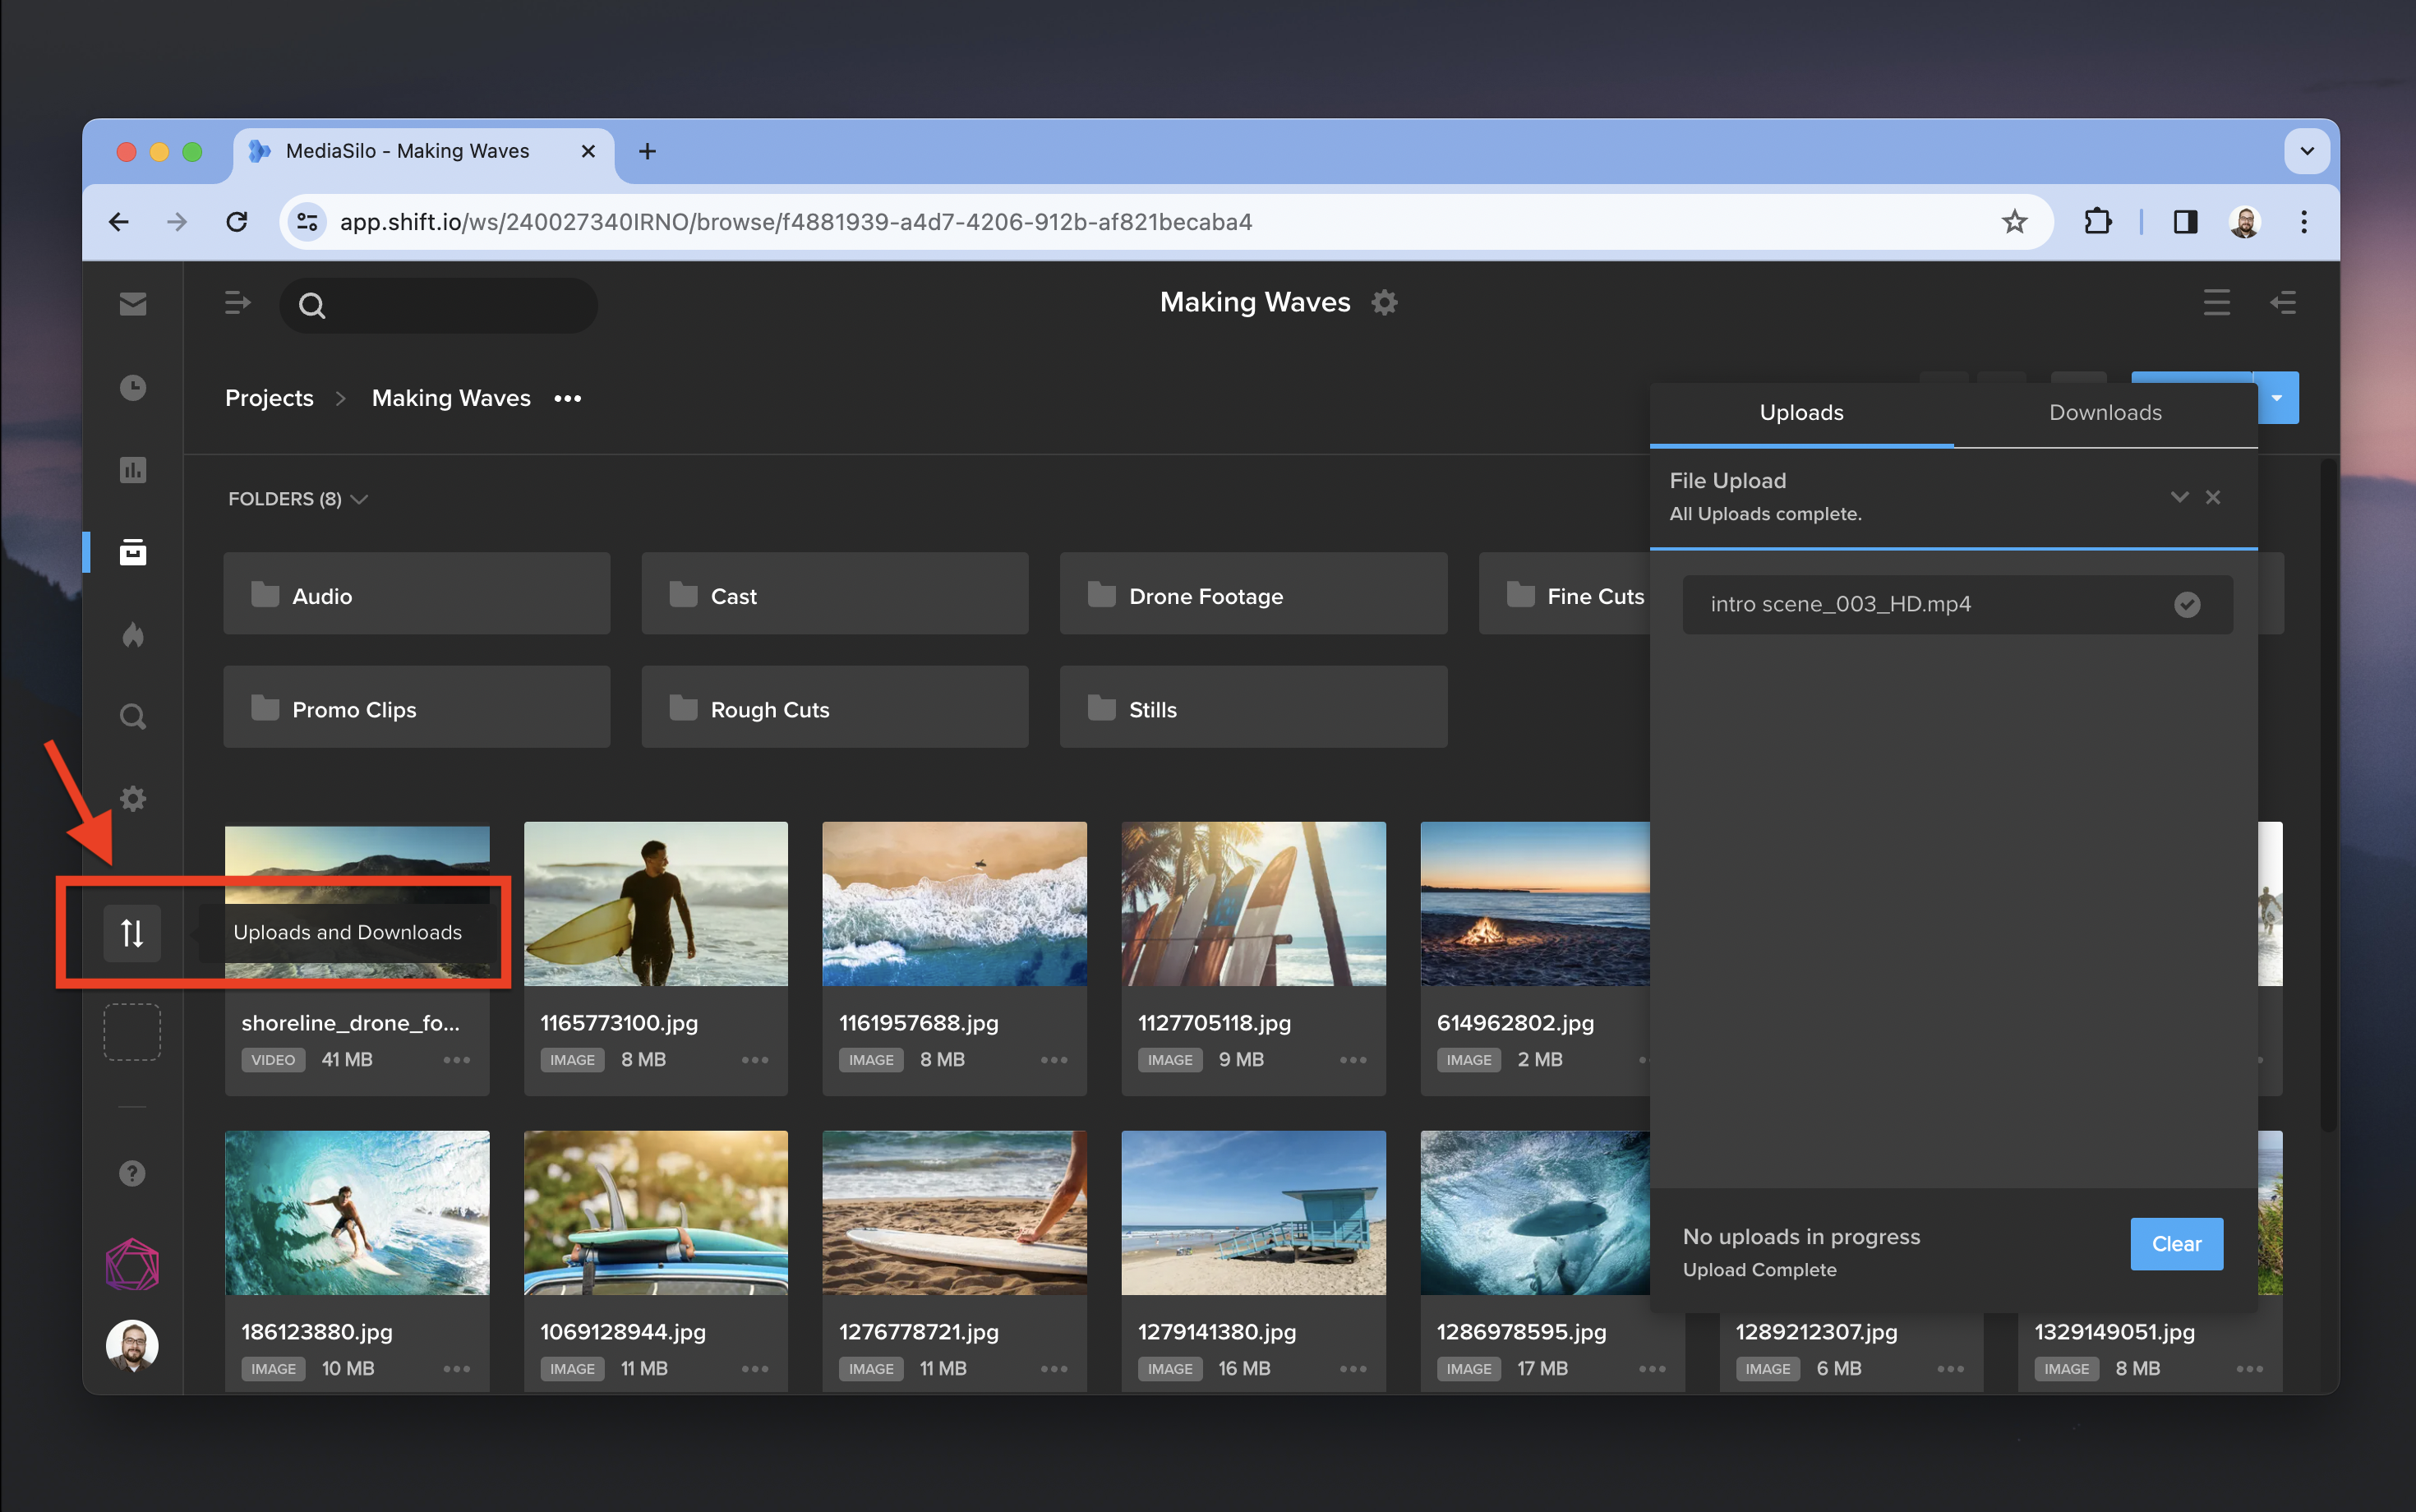
Task: Reload the browser page
Action: pos(237,222)
